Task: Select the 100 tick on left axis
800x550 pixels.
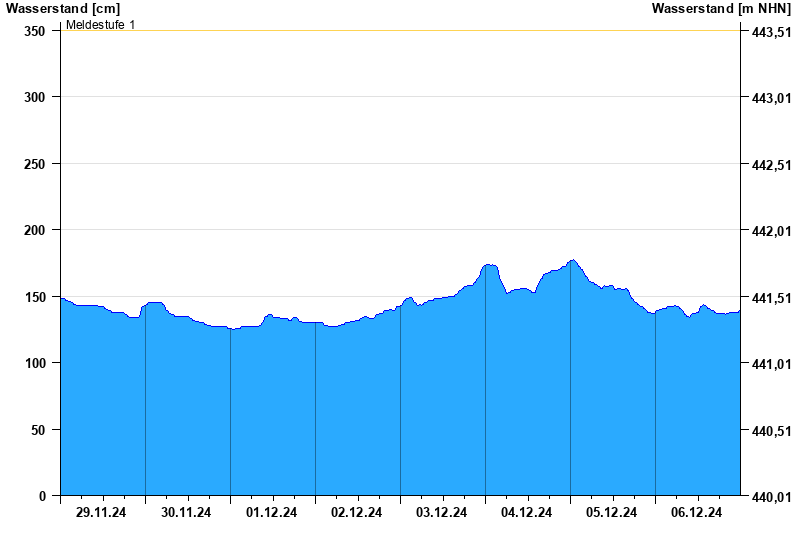Action: (x=35, y=363)
